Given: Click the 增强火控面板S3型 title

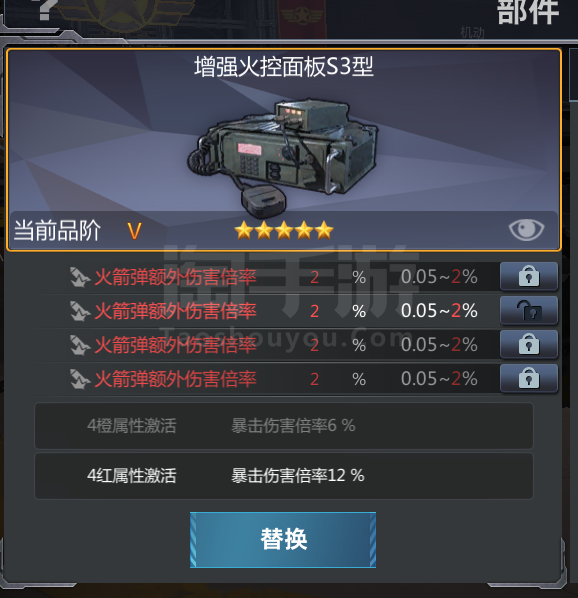Looking at the screenshot, I should tap(284, 67).
